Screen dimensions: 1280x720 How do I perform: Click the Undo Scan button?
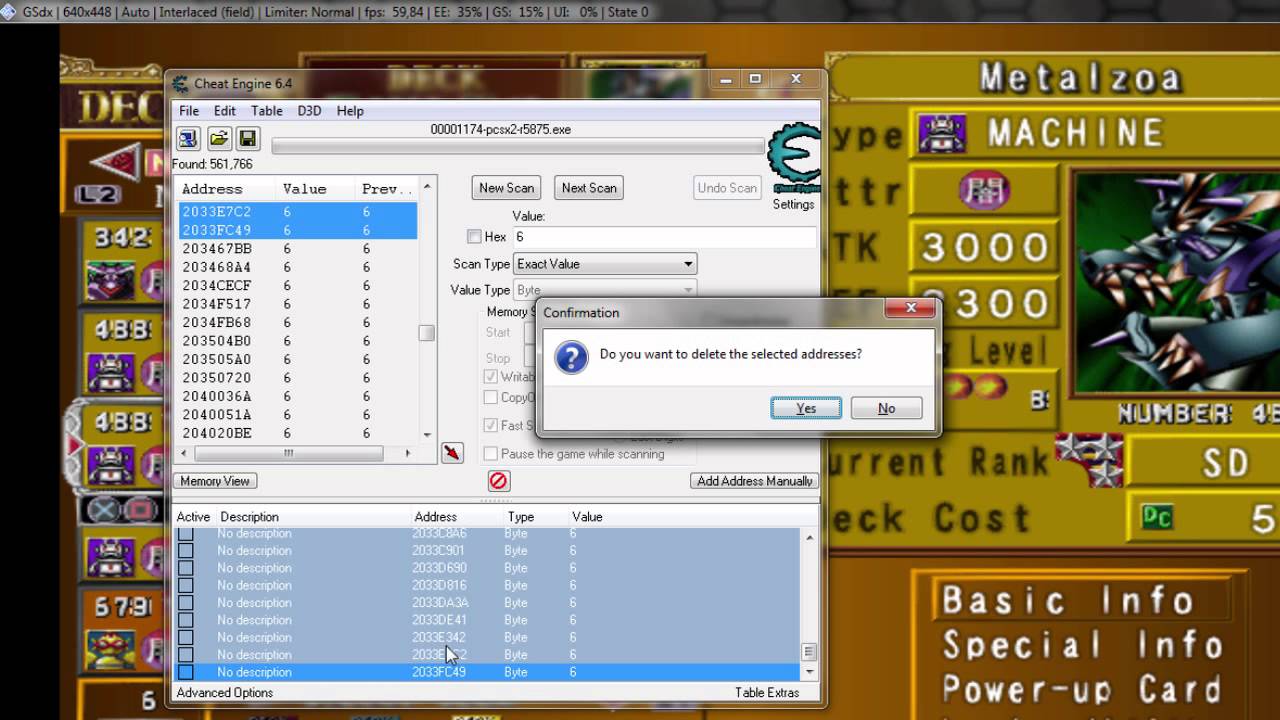[727, 188]
